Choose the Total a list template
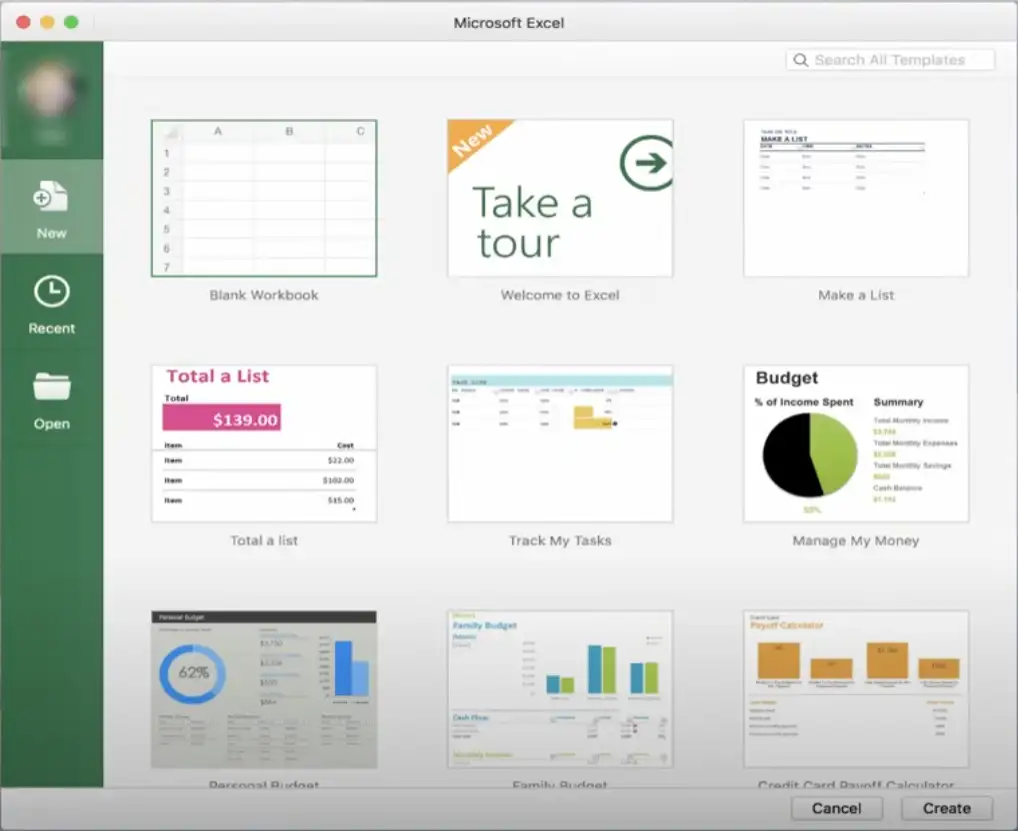Image resolution: width=1018 pixels, height=831 pixels. pyautogui.click(x=264, y=443)
